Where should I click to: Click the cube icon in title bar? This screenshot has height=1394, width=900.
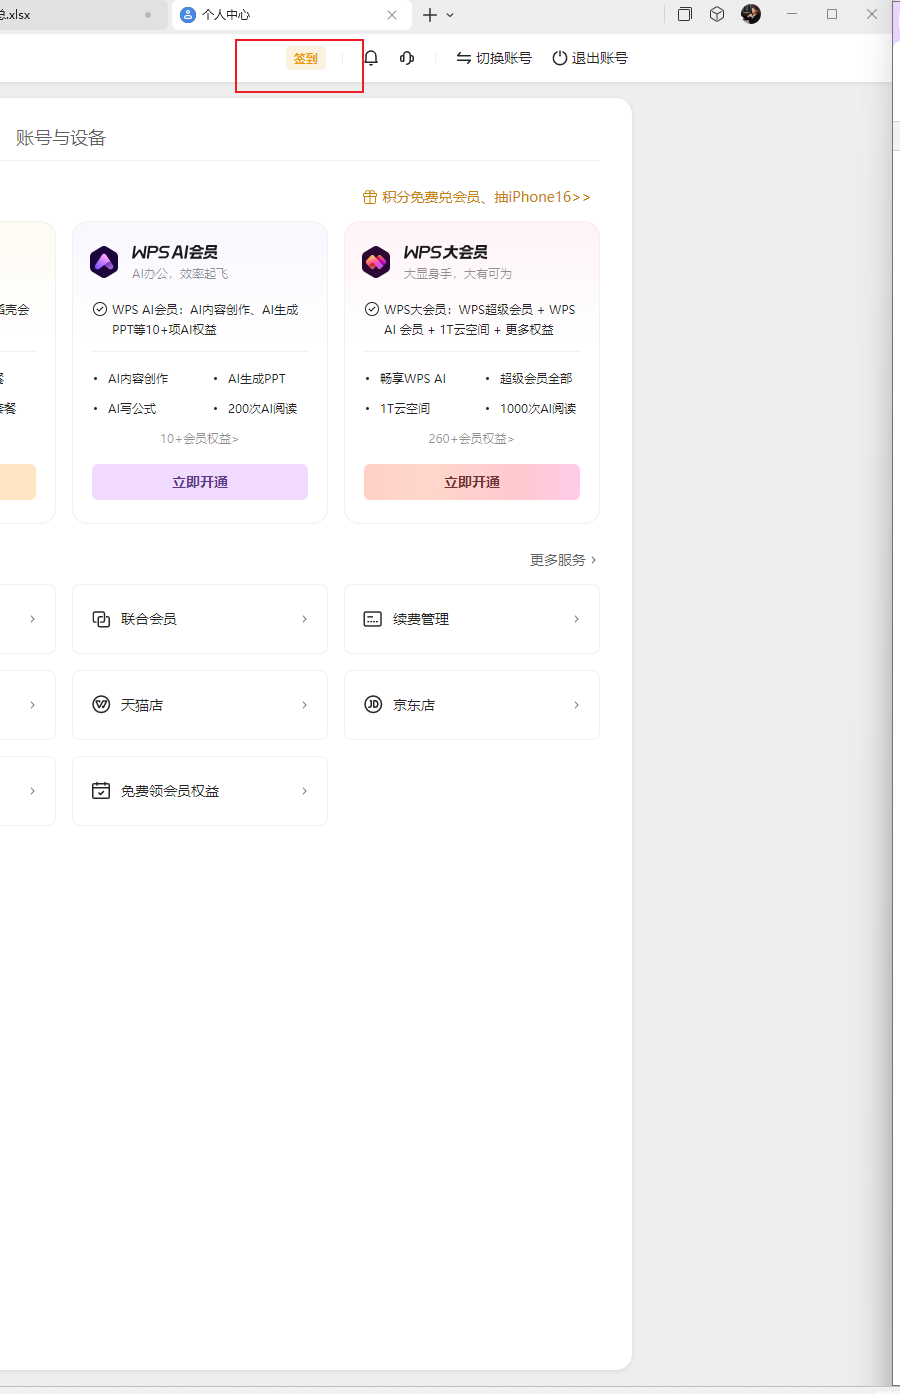tap(717, 14)
